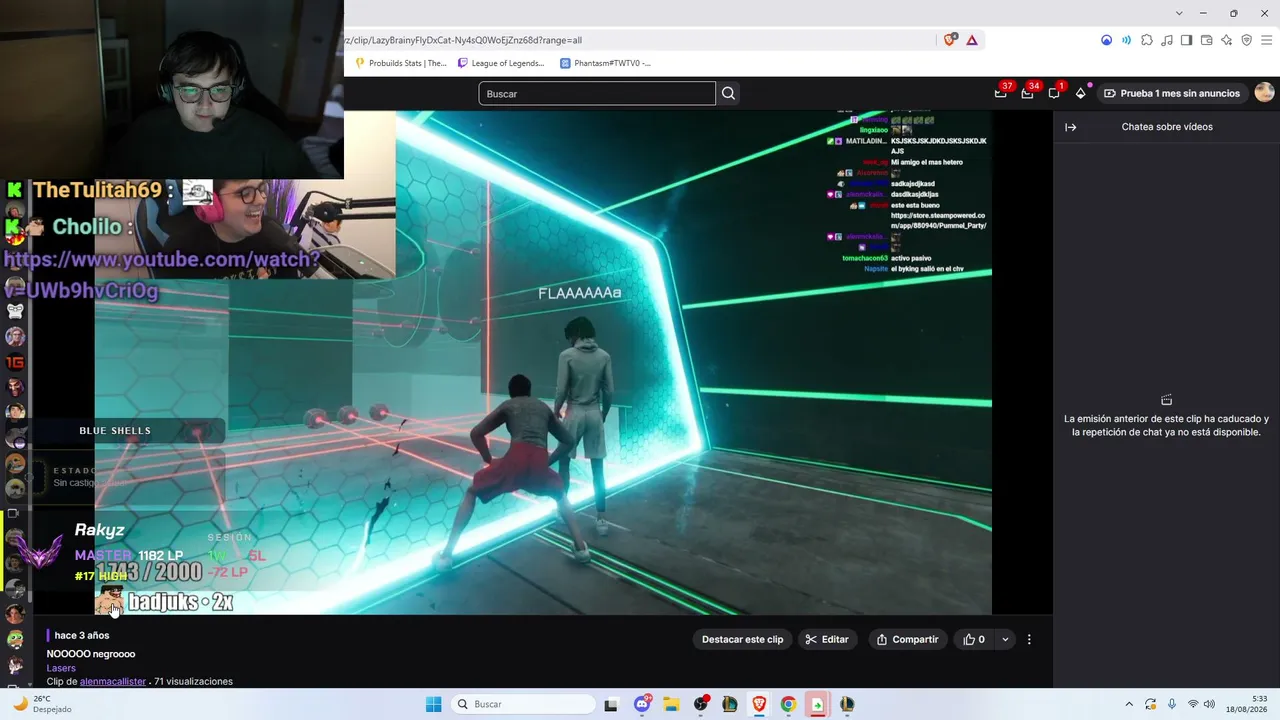Open the browser extensions puzzle icon
This screenshot has height=720, width=1280.
click(x=1146, y=40)
